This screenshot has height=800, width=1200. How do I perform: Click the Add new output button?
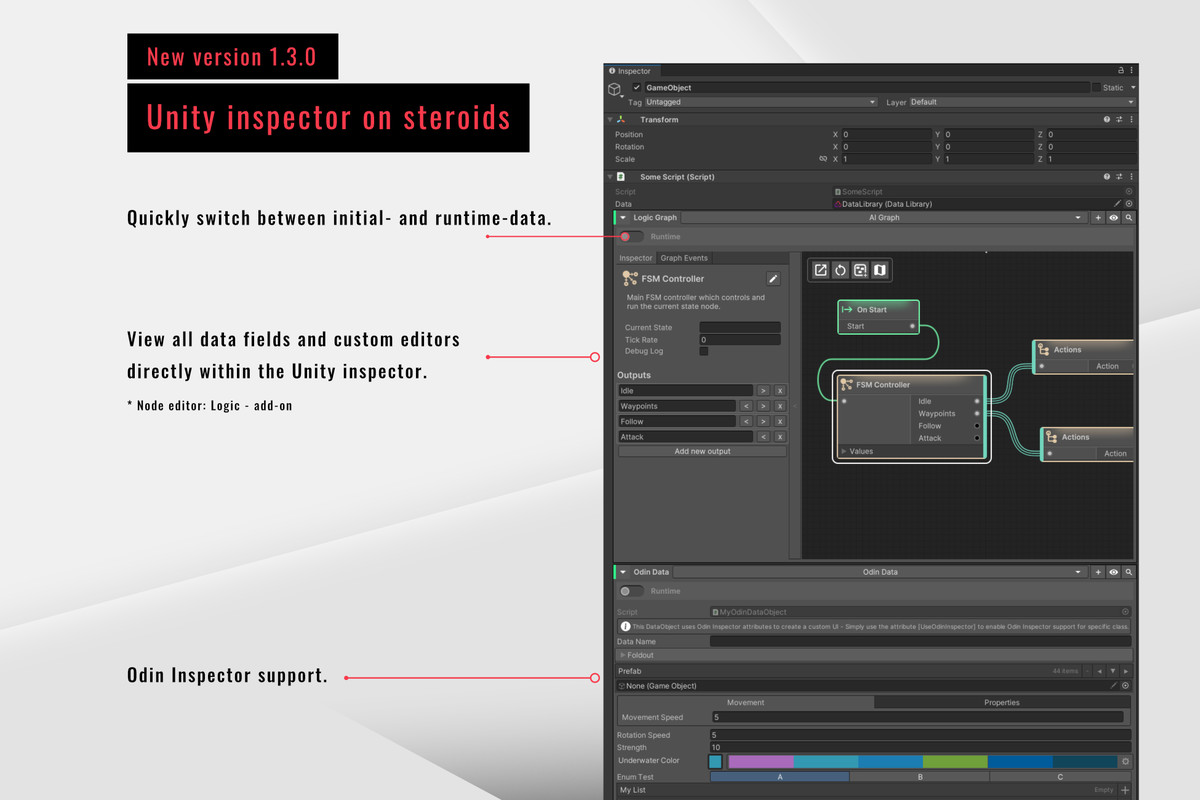(x=702, y=451)
